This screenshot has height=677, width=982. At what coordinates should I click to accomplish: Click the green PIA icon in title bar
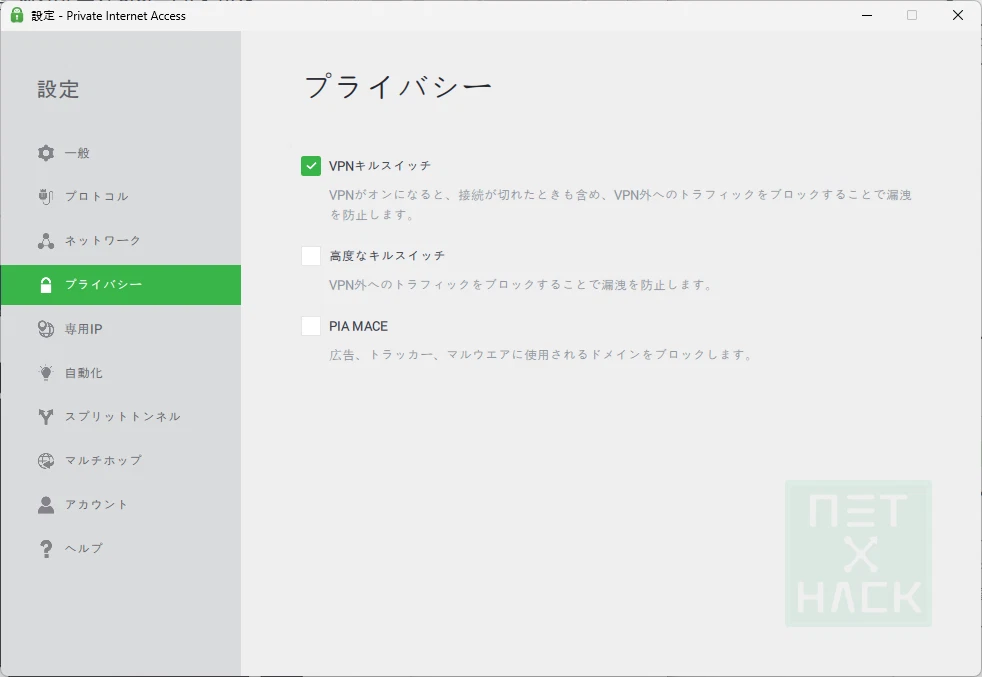coord(17,15)
